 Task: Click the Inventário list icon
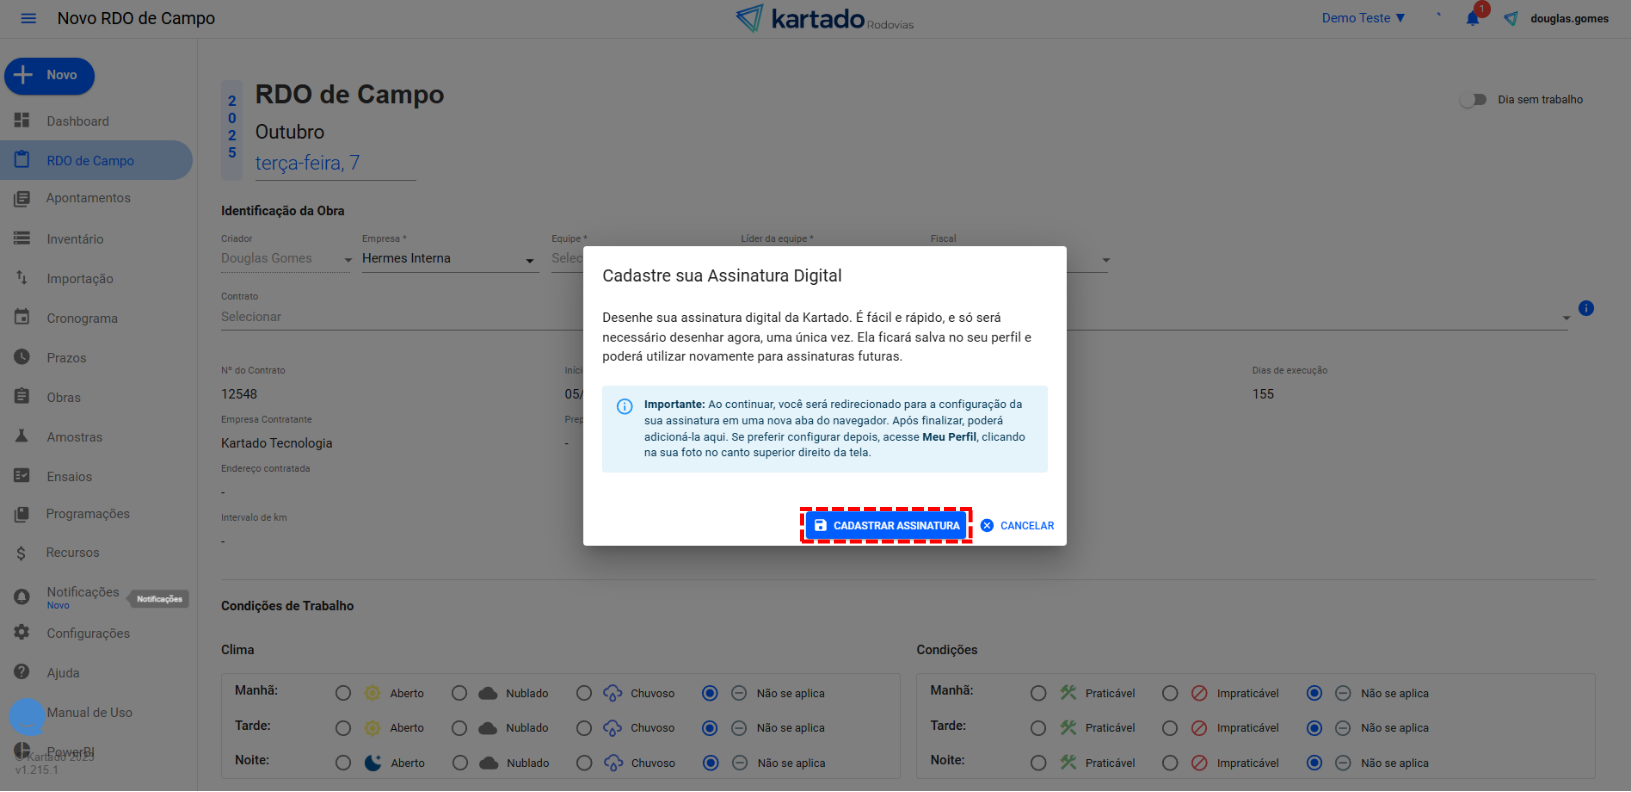(x=22, y=239)
